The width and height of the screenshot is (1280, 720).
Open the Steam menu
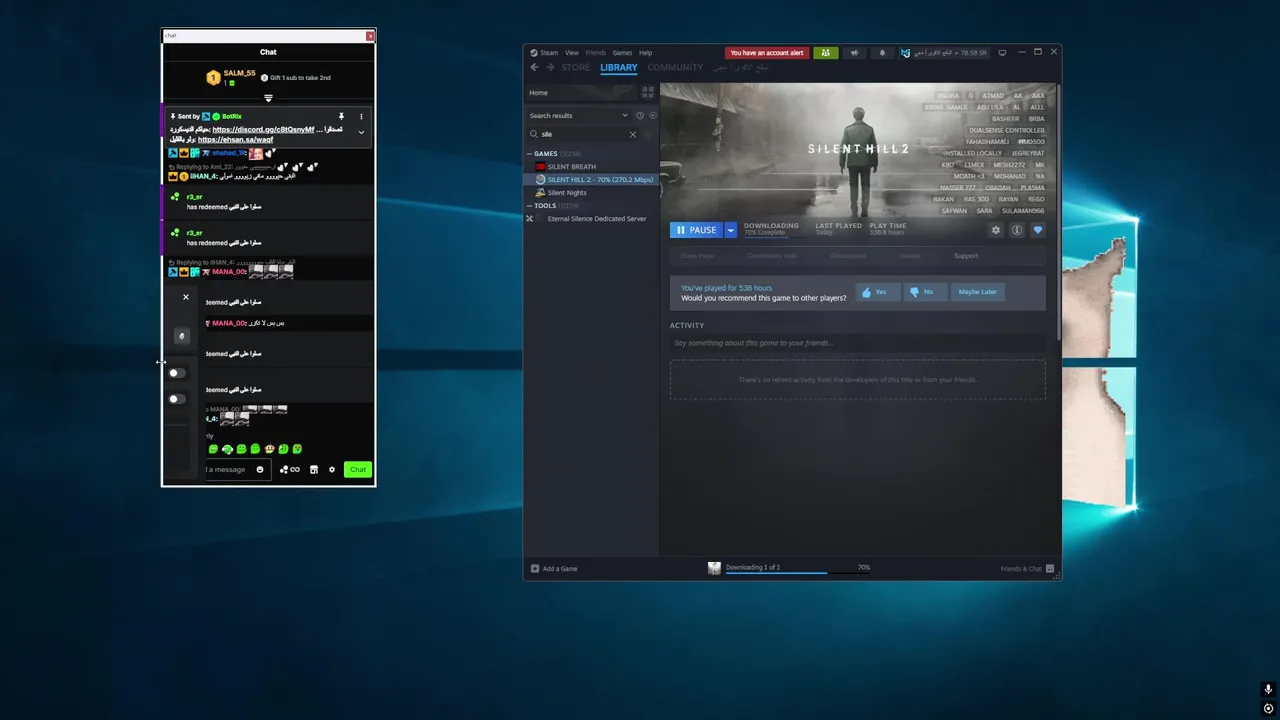click(x=544, y=53)
